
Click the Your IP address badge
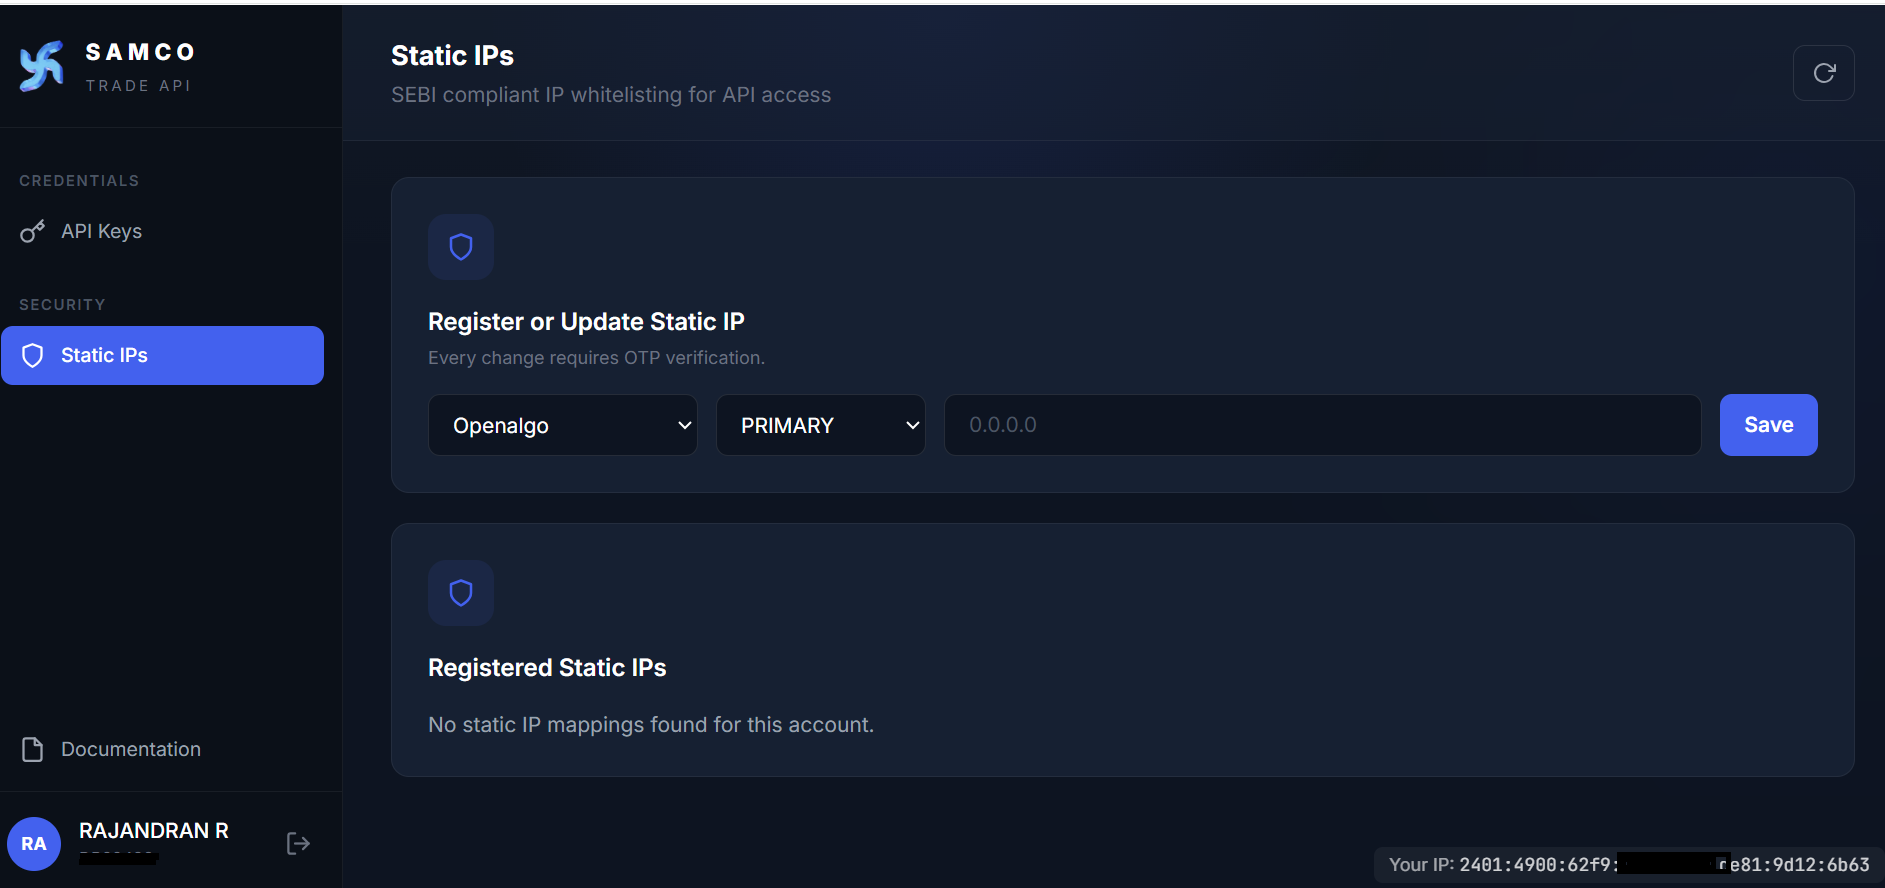pos(1629,865)
